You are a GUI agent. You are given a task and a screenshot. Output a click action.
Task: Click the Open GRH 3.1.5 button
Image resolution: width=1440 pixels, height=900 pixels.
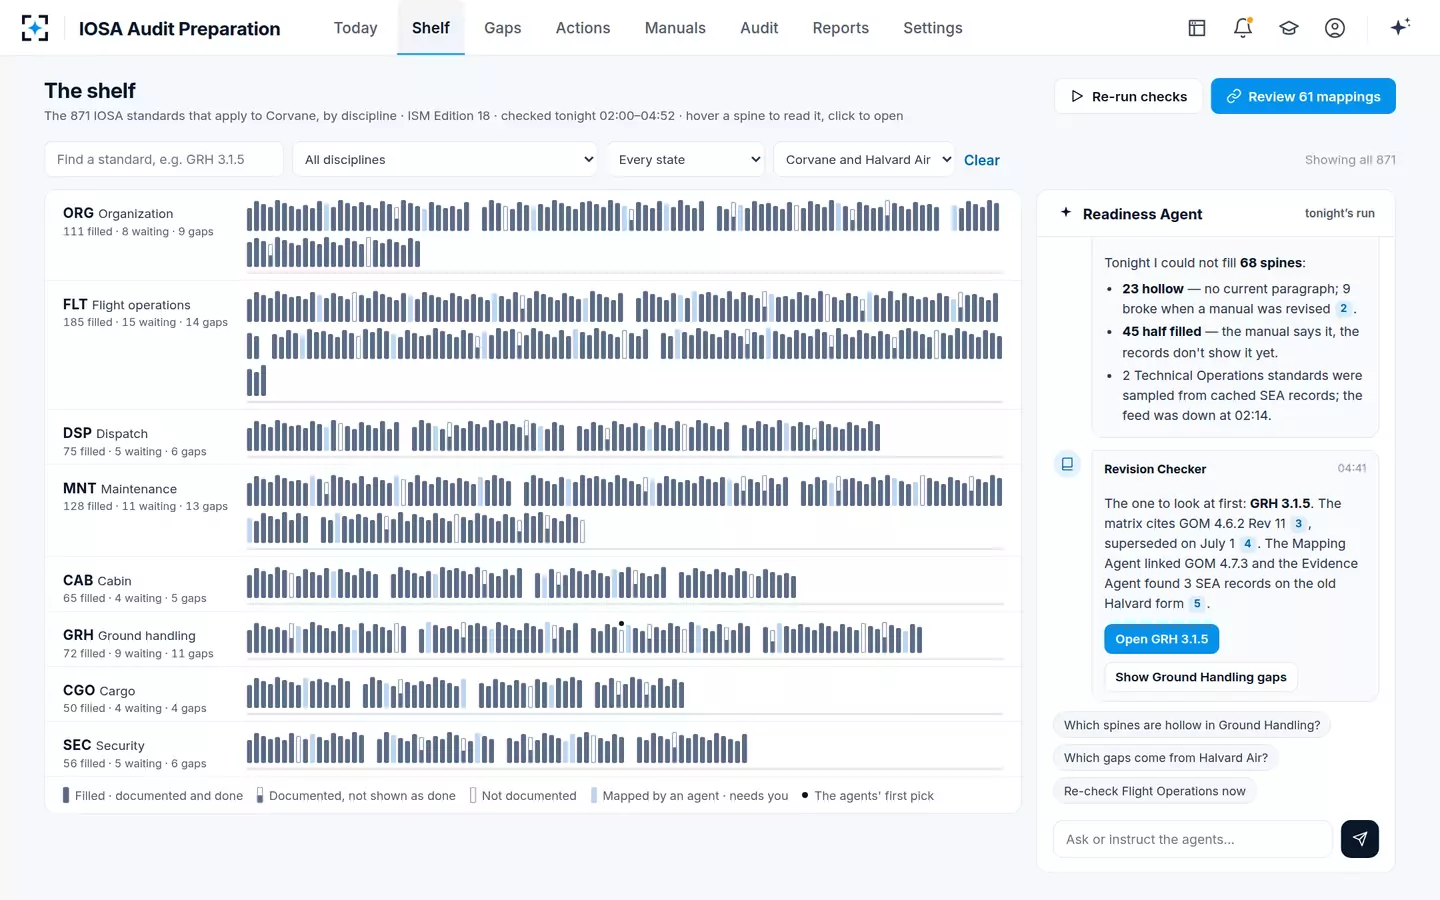pyautogui.click(x=1162, y=639)
